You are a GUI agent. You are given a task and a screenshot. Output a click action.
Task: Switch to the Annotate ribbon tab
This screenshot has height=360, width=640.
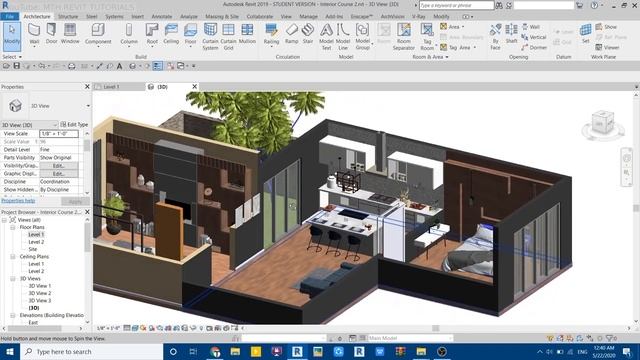click(162, 16)
